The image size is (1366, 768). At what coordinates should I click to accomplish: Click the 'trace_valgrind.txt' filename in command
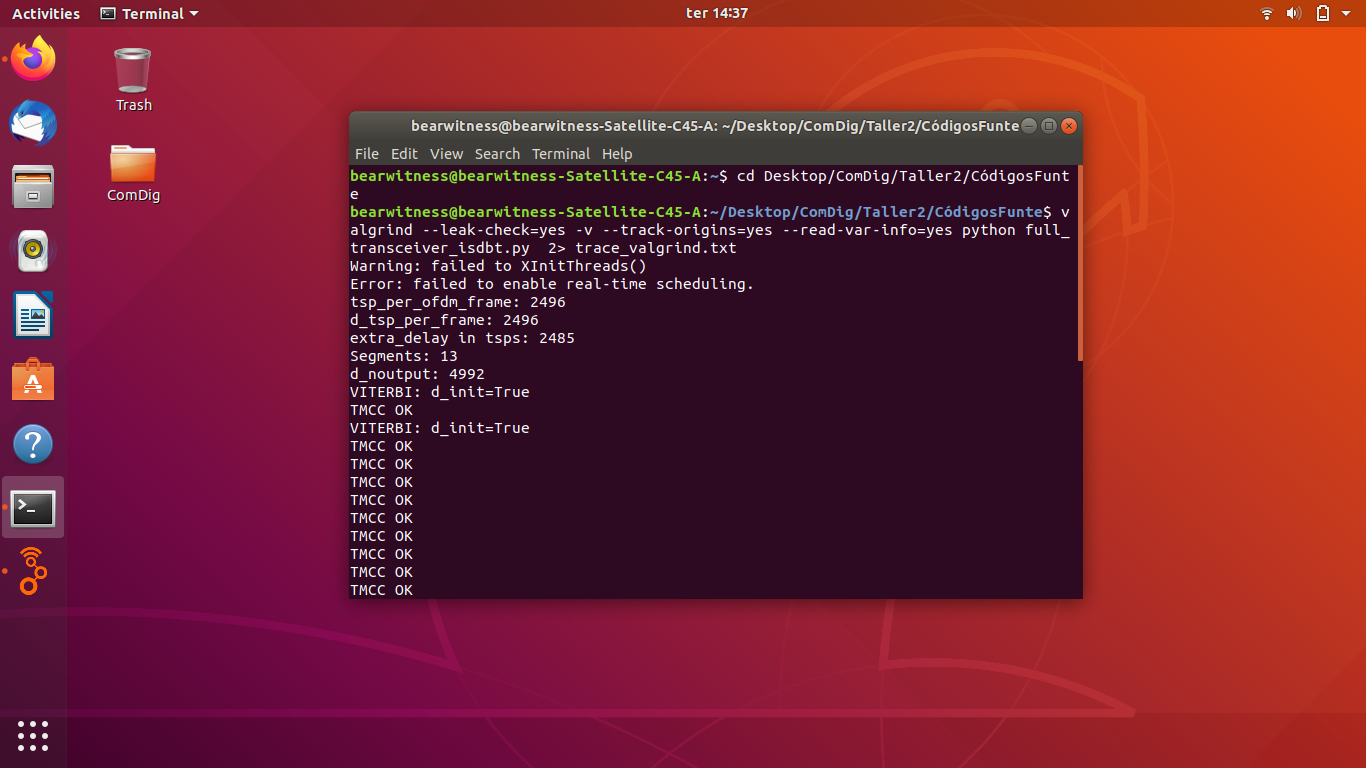656,248
